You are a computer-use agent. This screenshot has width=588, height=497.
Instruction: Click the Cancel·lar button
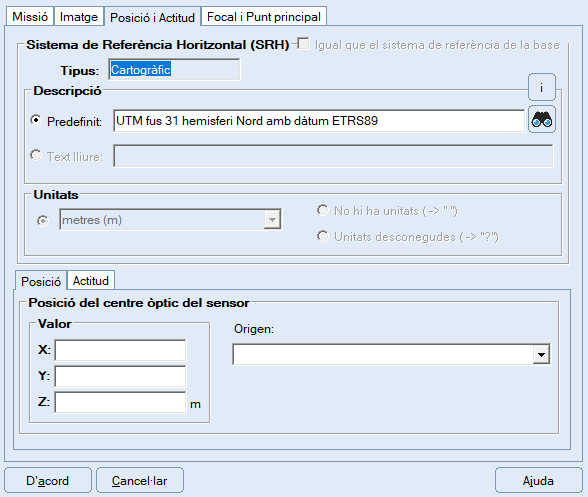140,480
